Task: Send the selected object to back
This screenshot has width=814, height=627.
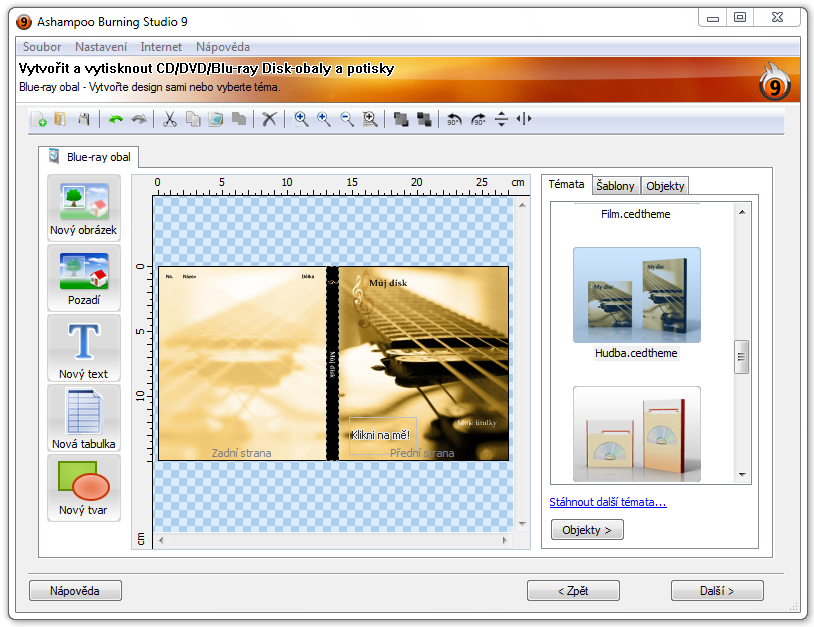Action: click(424, 119)
